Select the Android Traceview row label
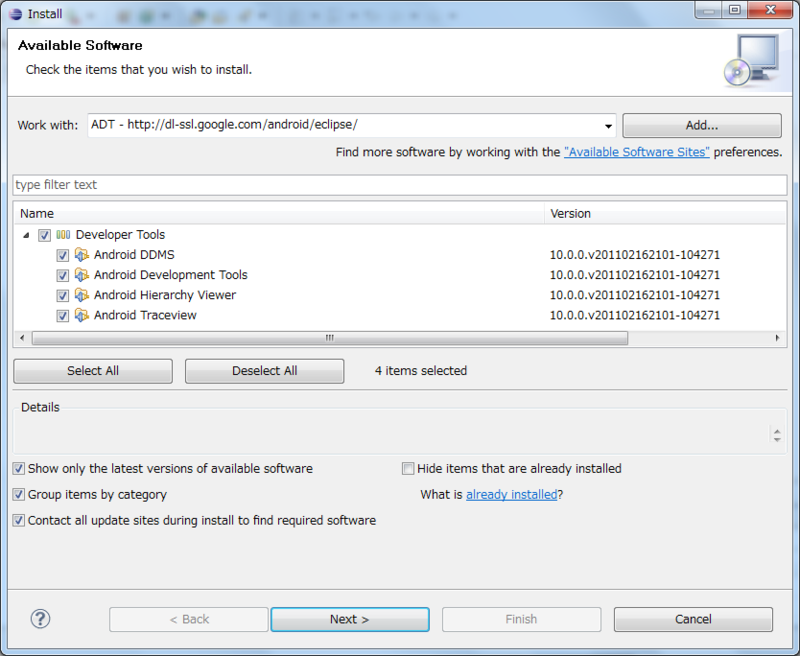800x656 pixels. click(x=145, y=315)
